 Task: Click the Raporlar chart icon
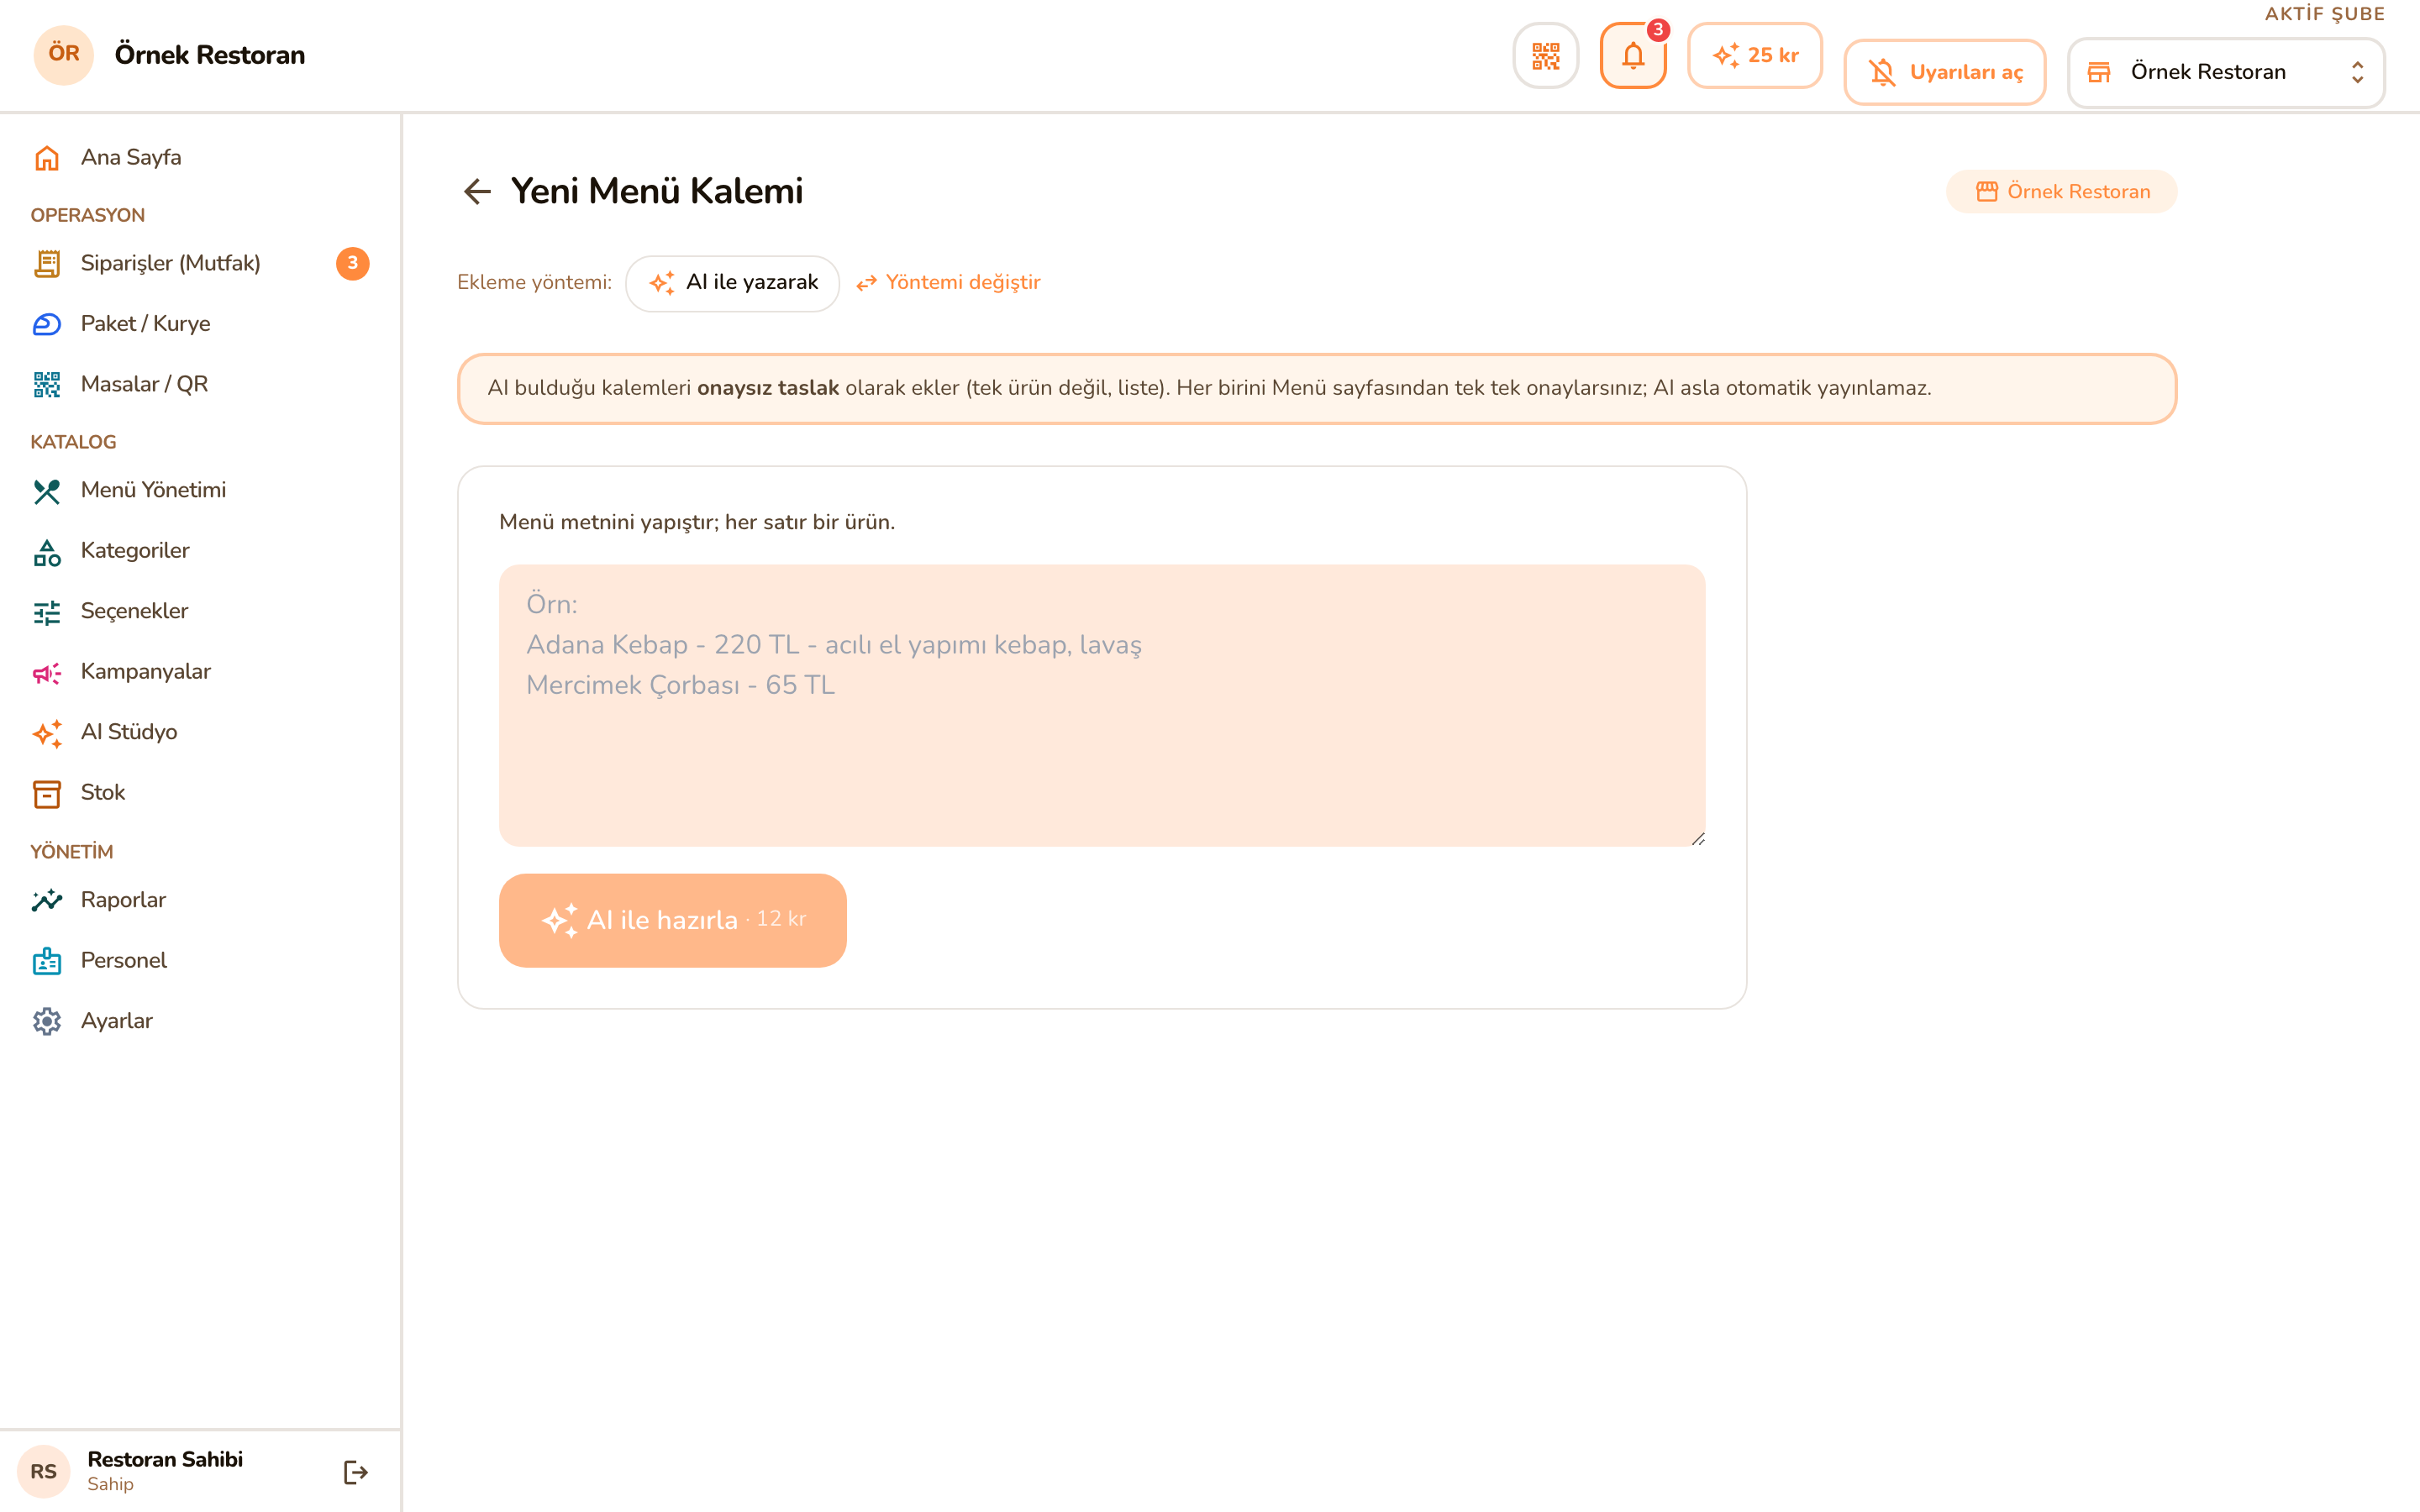coord(47,901)
